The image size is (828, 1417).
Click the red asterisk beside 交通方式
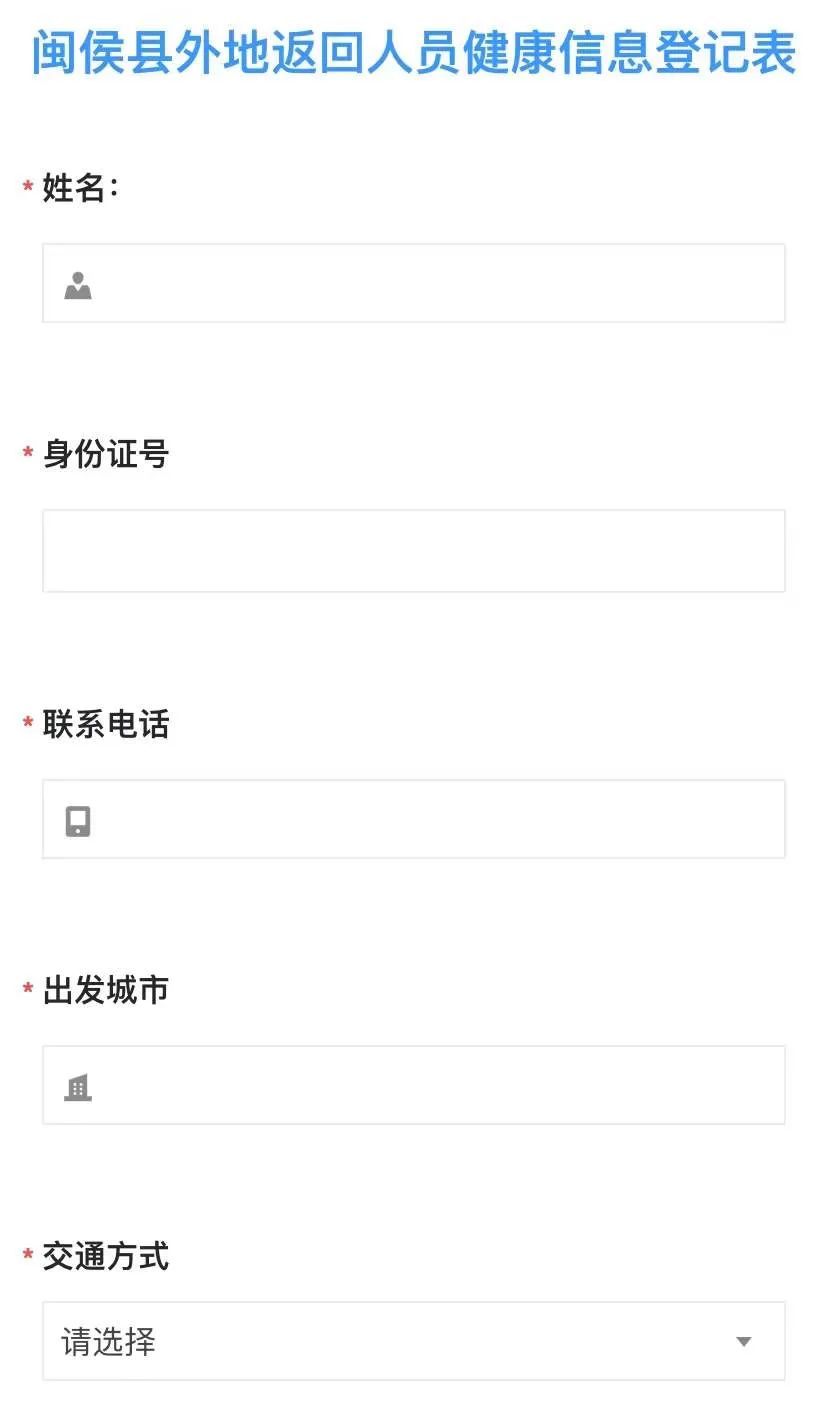tap(28, 1258)
